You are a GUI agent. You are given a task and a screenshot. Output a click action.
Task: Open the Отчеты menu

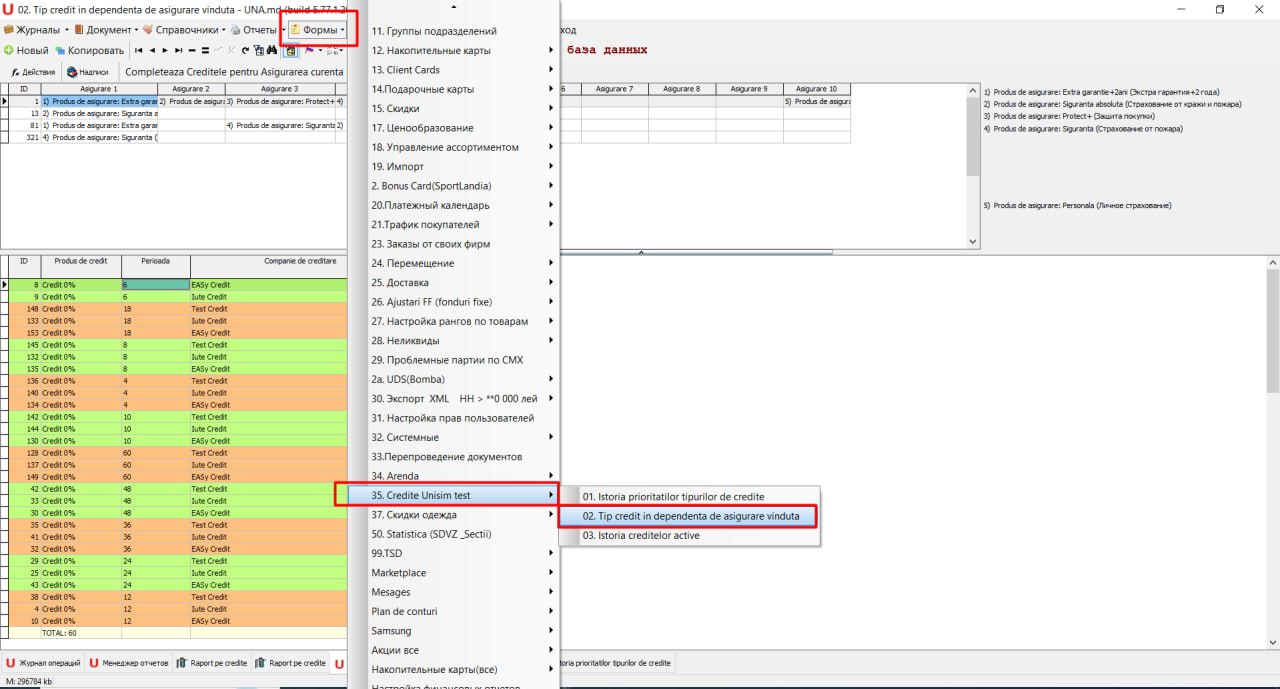[258, 30]
